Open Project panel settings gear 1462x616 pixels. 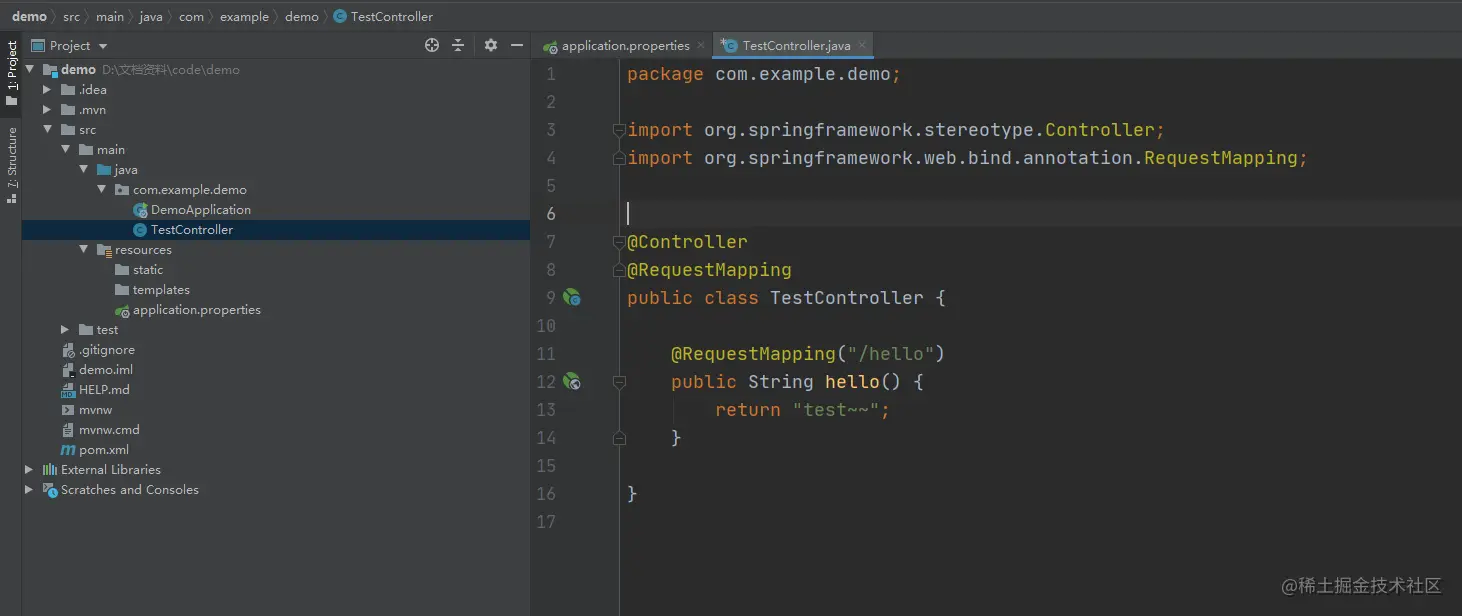pyautogui.click(x=490, y=45)
